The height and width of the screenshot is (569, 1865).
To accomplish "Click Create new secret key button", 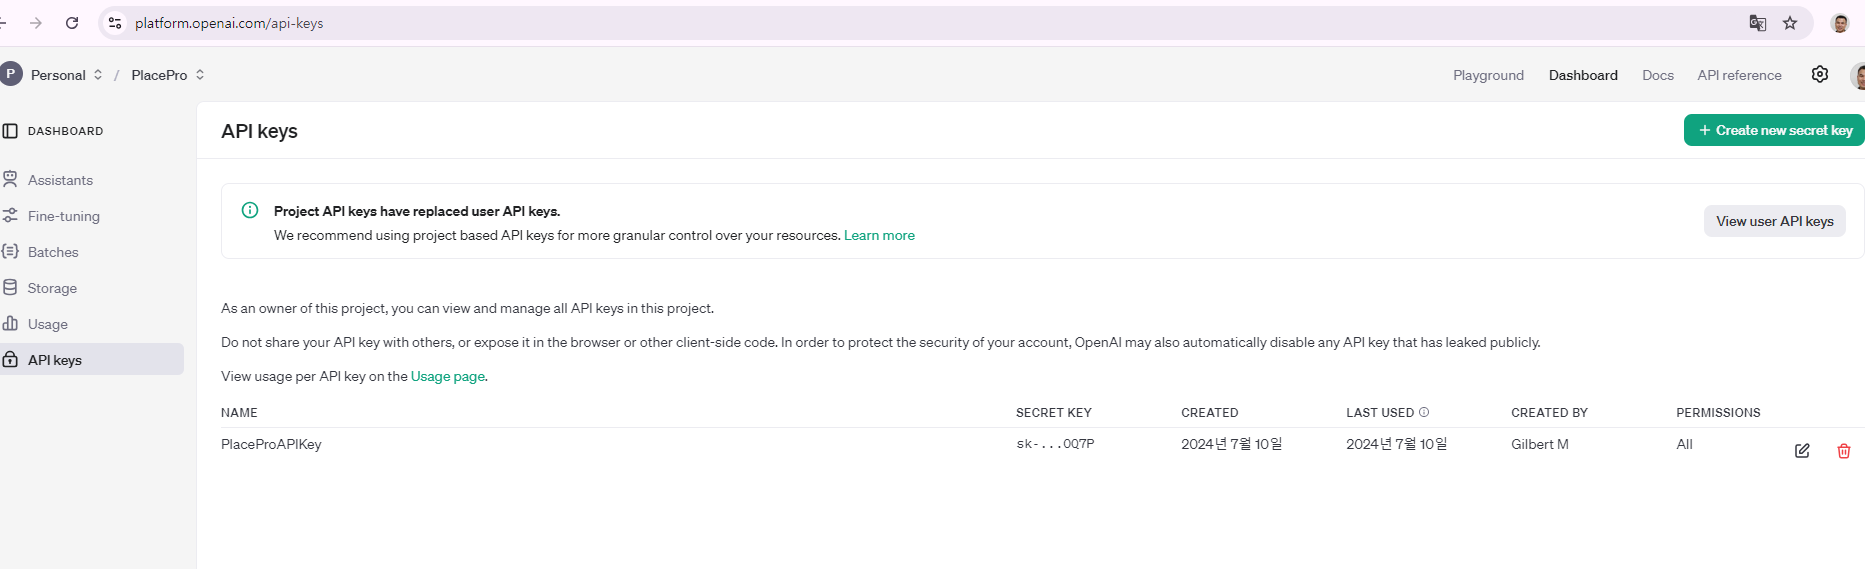I will tap(1774, 130).
